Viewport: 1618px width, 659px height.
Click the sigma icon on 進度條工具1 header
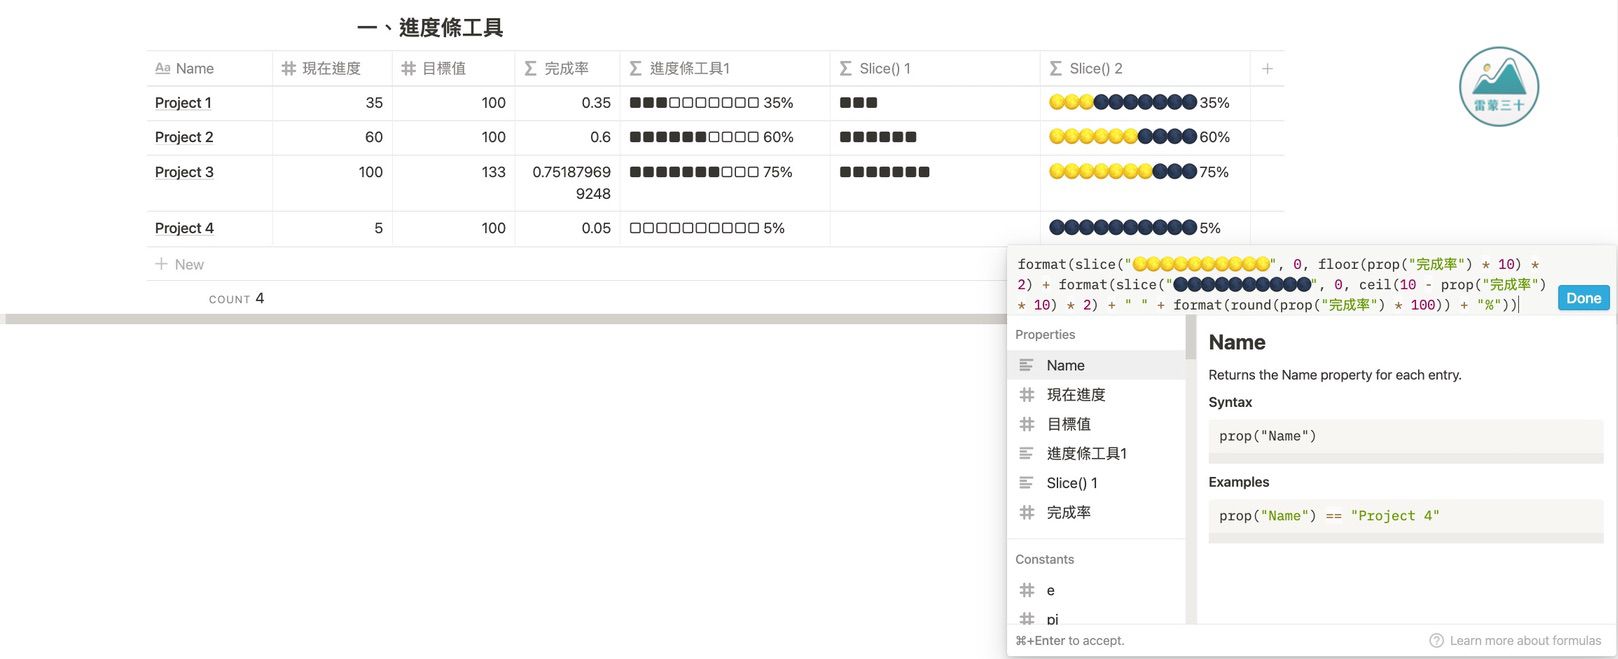tap(636, 69)
